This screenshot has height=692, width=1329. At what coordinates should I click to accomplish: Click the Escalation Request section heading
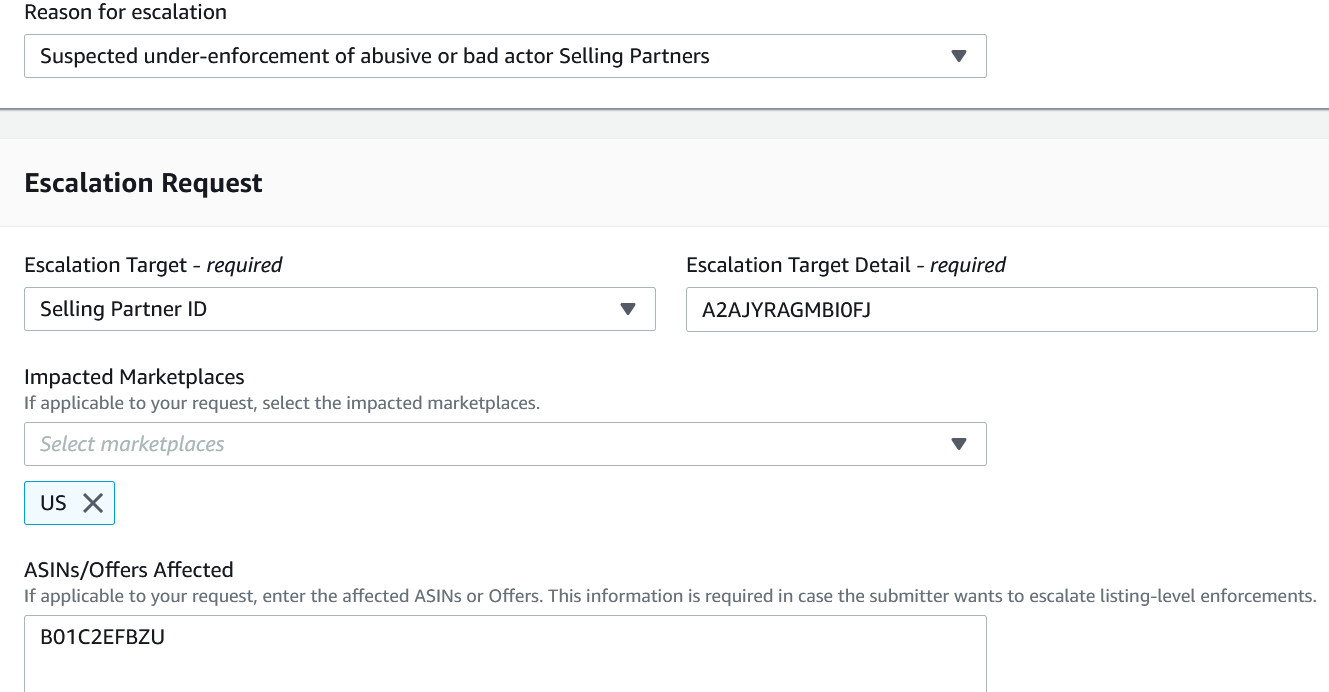[x=143, y=183]
